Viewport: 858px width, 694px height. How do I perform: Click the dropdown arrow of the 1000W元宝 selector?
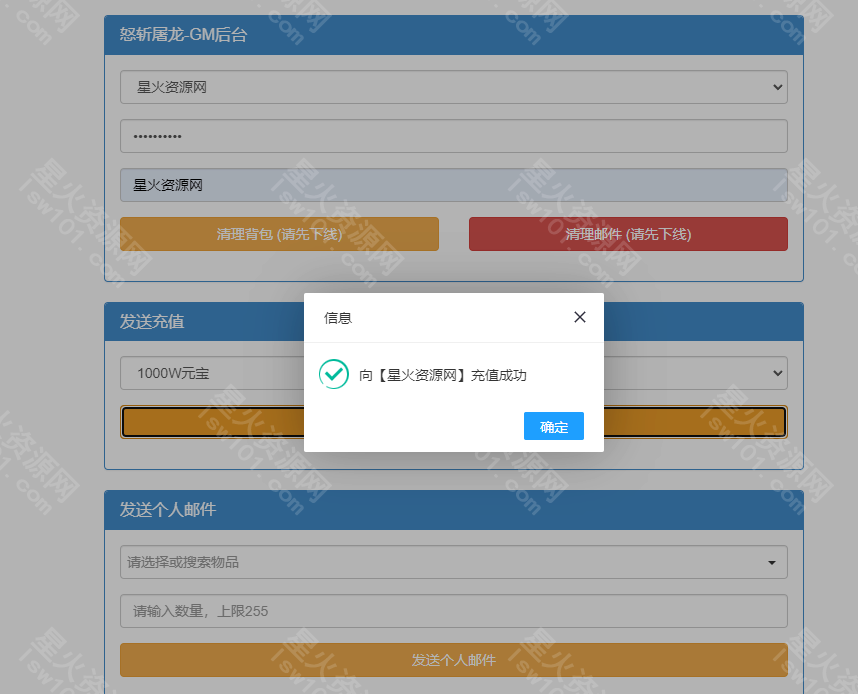pos(778,373)
